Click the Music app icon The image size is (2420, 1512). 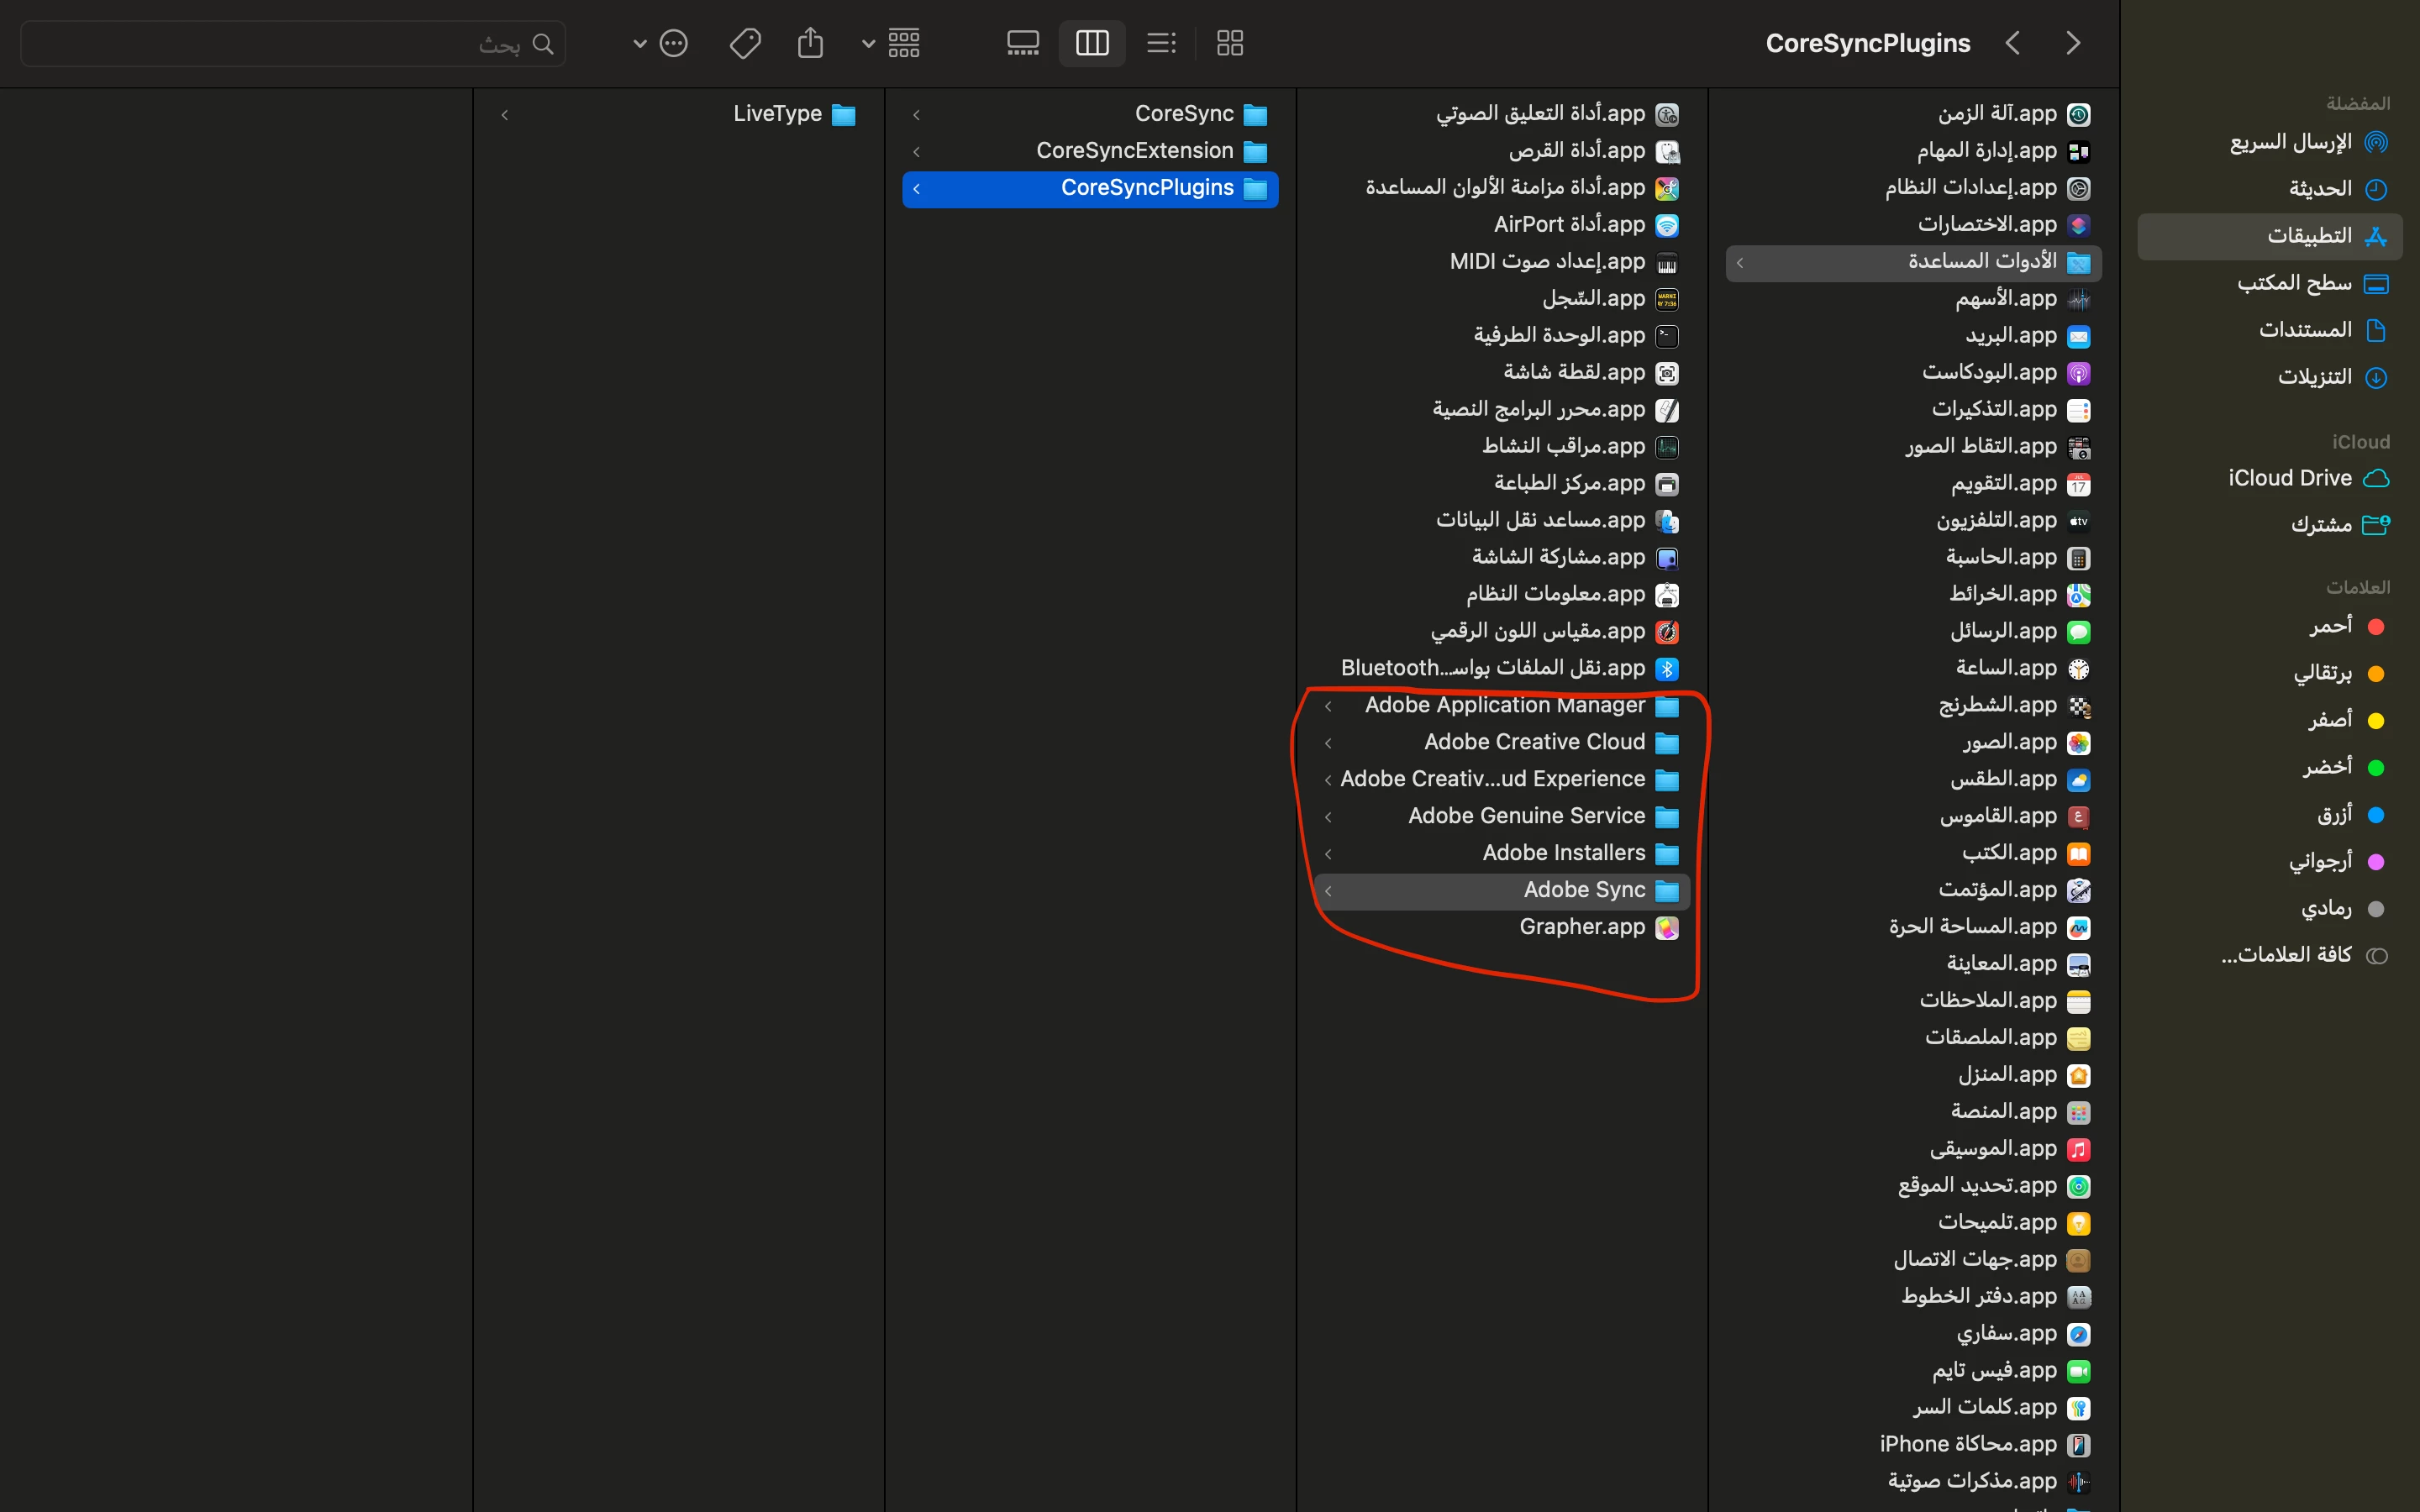click(x=2078, y=1150)
